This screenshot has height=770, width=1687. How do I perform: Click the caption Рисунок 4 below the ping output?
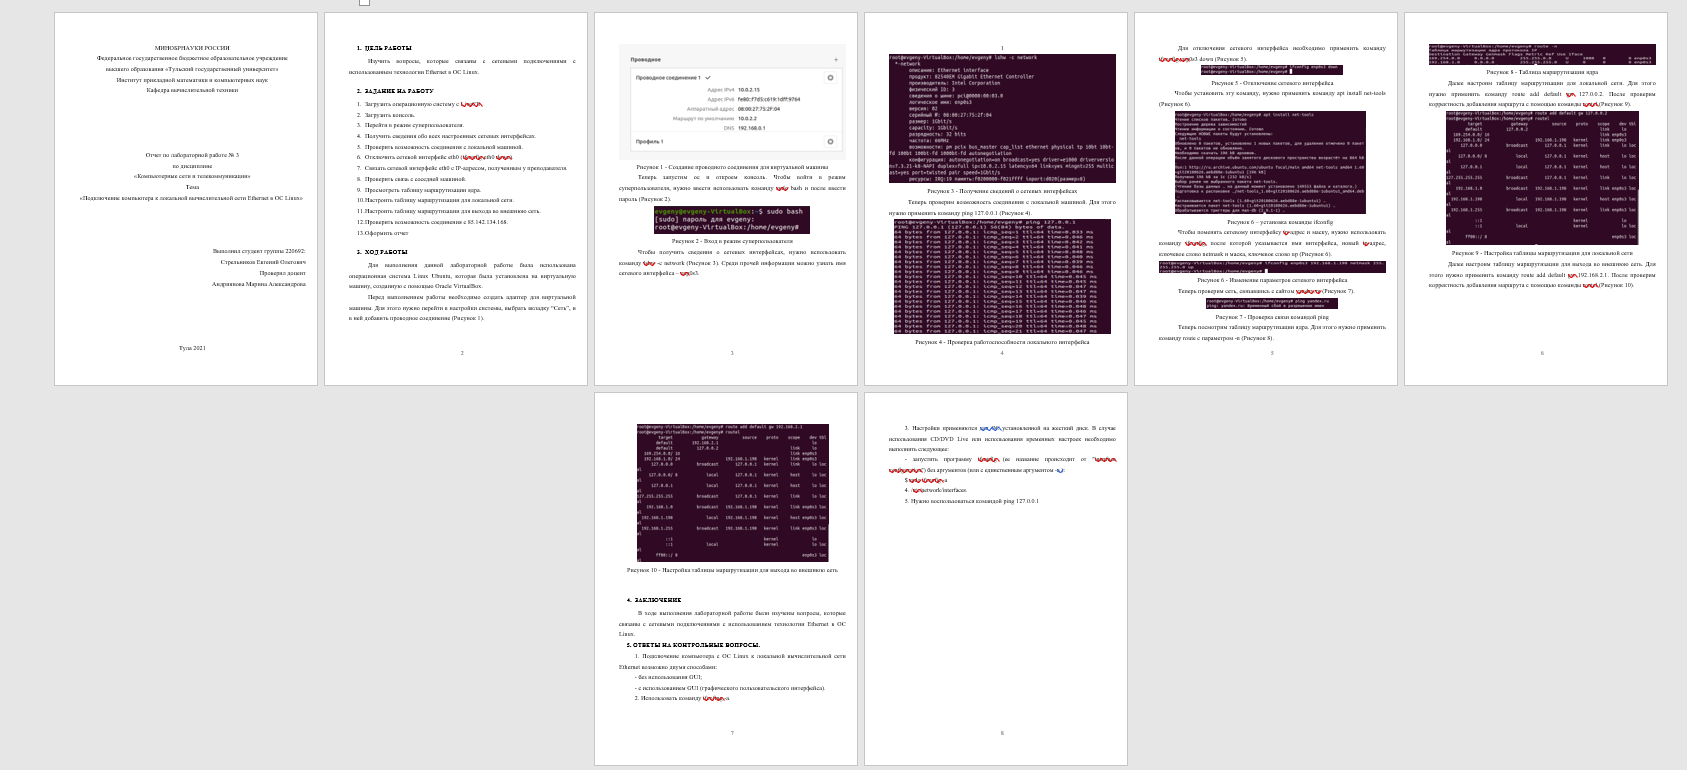click(x=1002, y=342)
